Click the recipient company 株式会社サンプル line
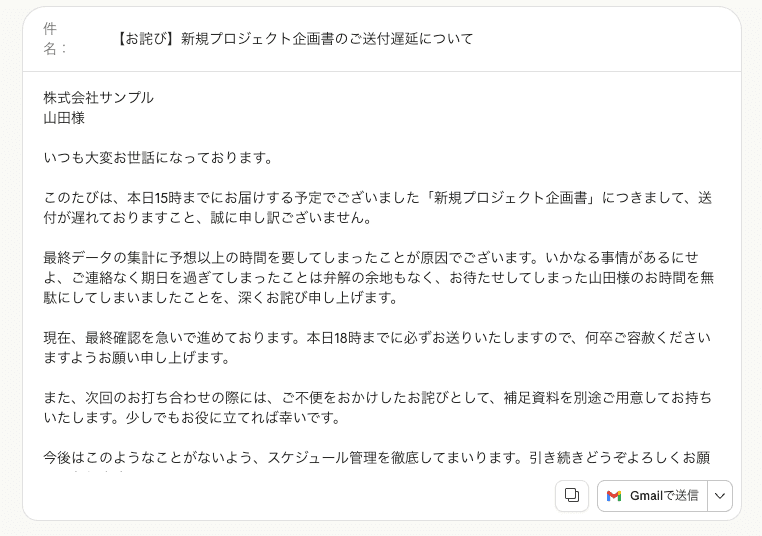 click(99, 98)
